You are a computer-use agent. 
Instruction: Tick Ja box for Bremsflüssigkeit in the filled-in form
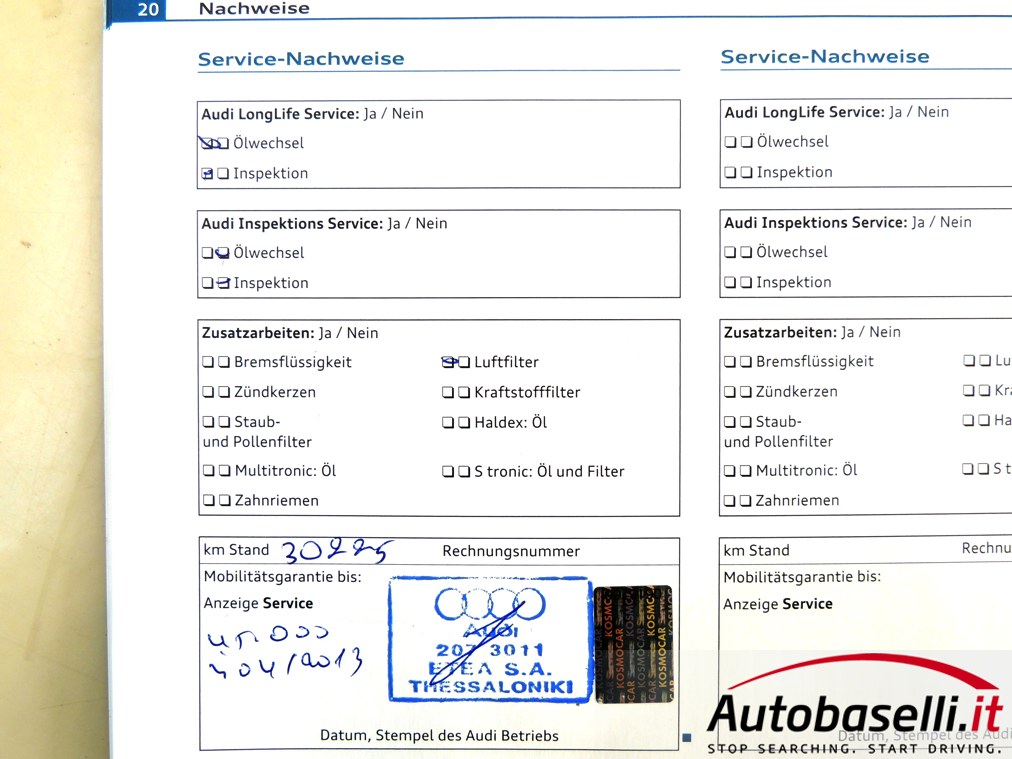click(208, 362)
